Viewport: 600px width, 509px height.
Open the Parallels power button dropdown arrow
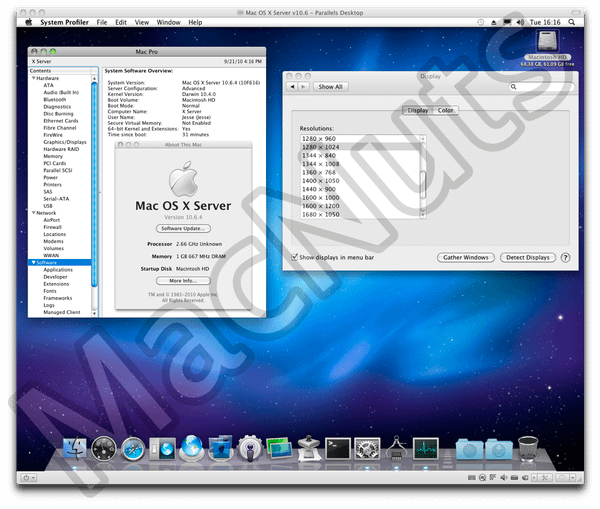click(33, 478)
